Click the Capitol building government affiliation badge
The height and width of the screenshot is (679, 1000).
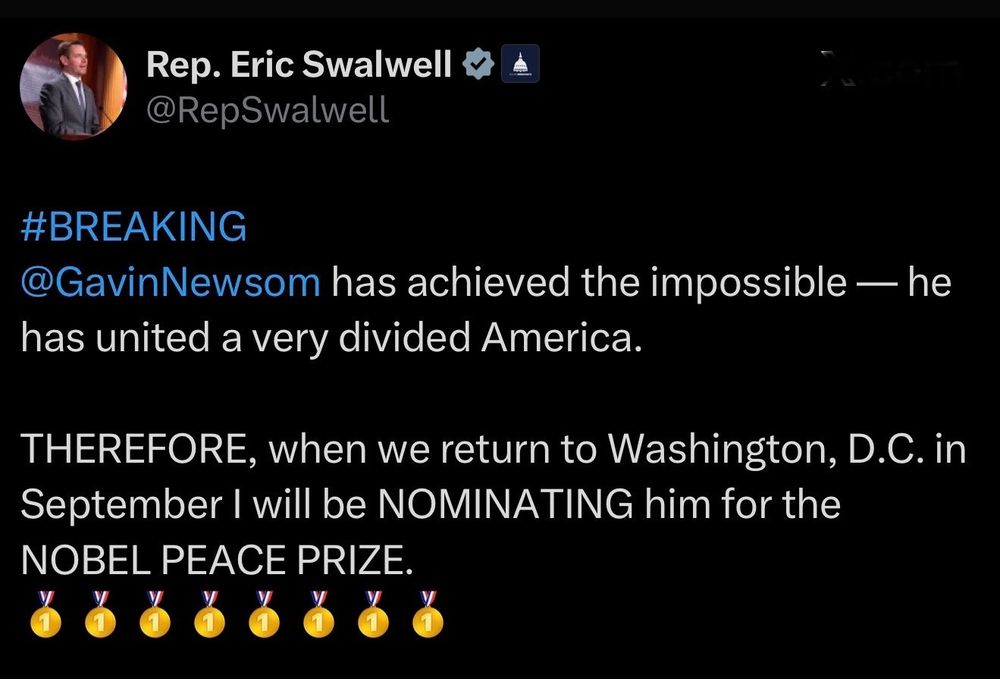coord(520,64)
